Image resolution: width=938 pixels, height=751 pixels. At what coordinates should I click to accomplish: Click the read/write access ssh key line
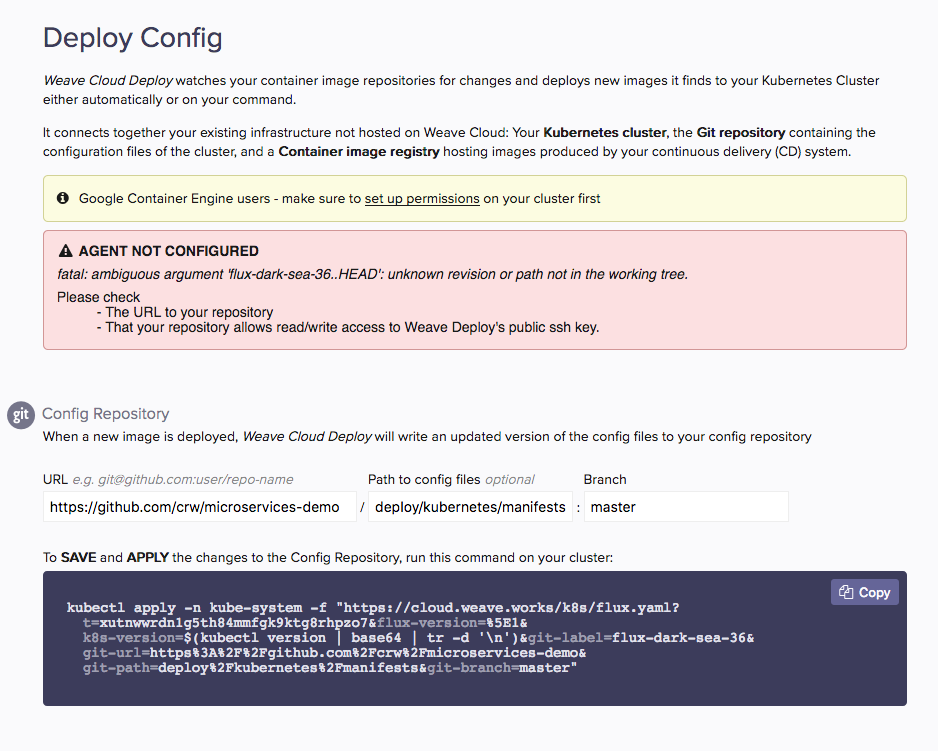[348, 327]
